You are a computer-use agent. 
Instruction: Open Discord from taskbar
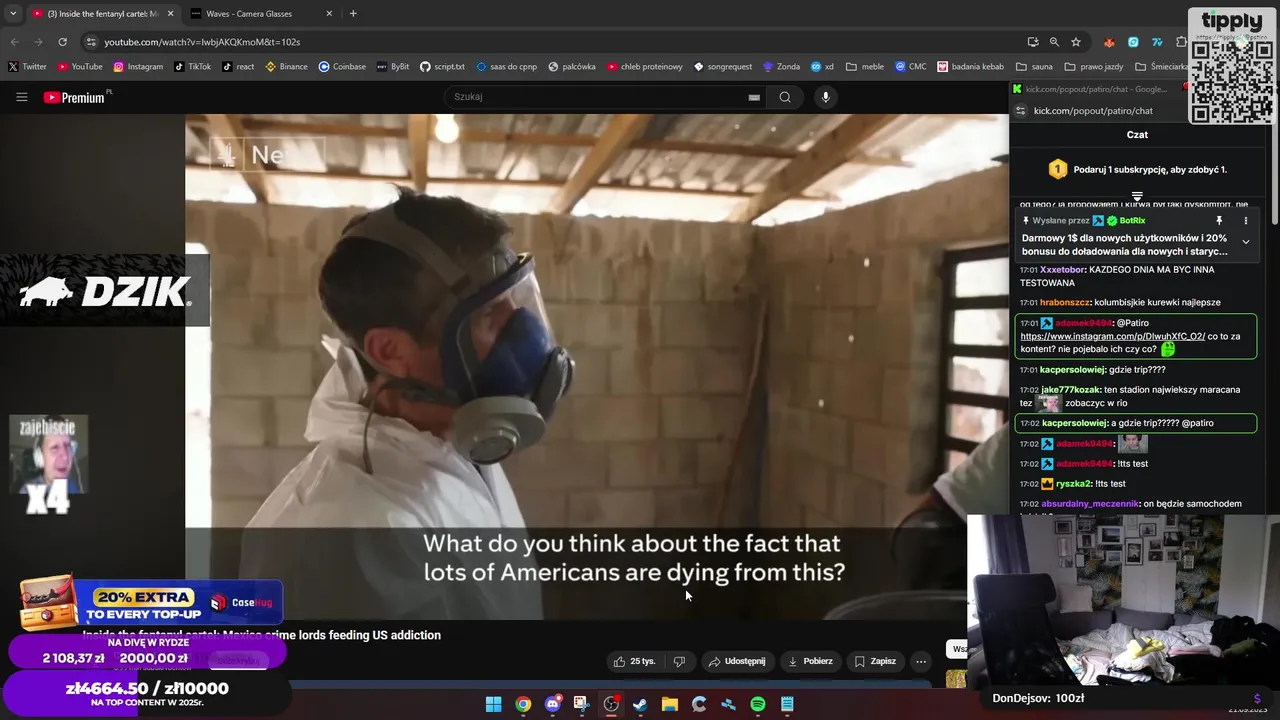tap(553, 704)
